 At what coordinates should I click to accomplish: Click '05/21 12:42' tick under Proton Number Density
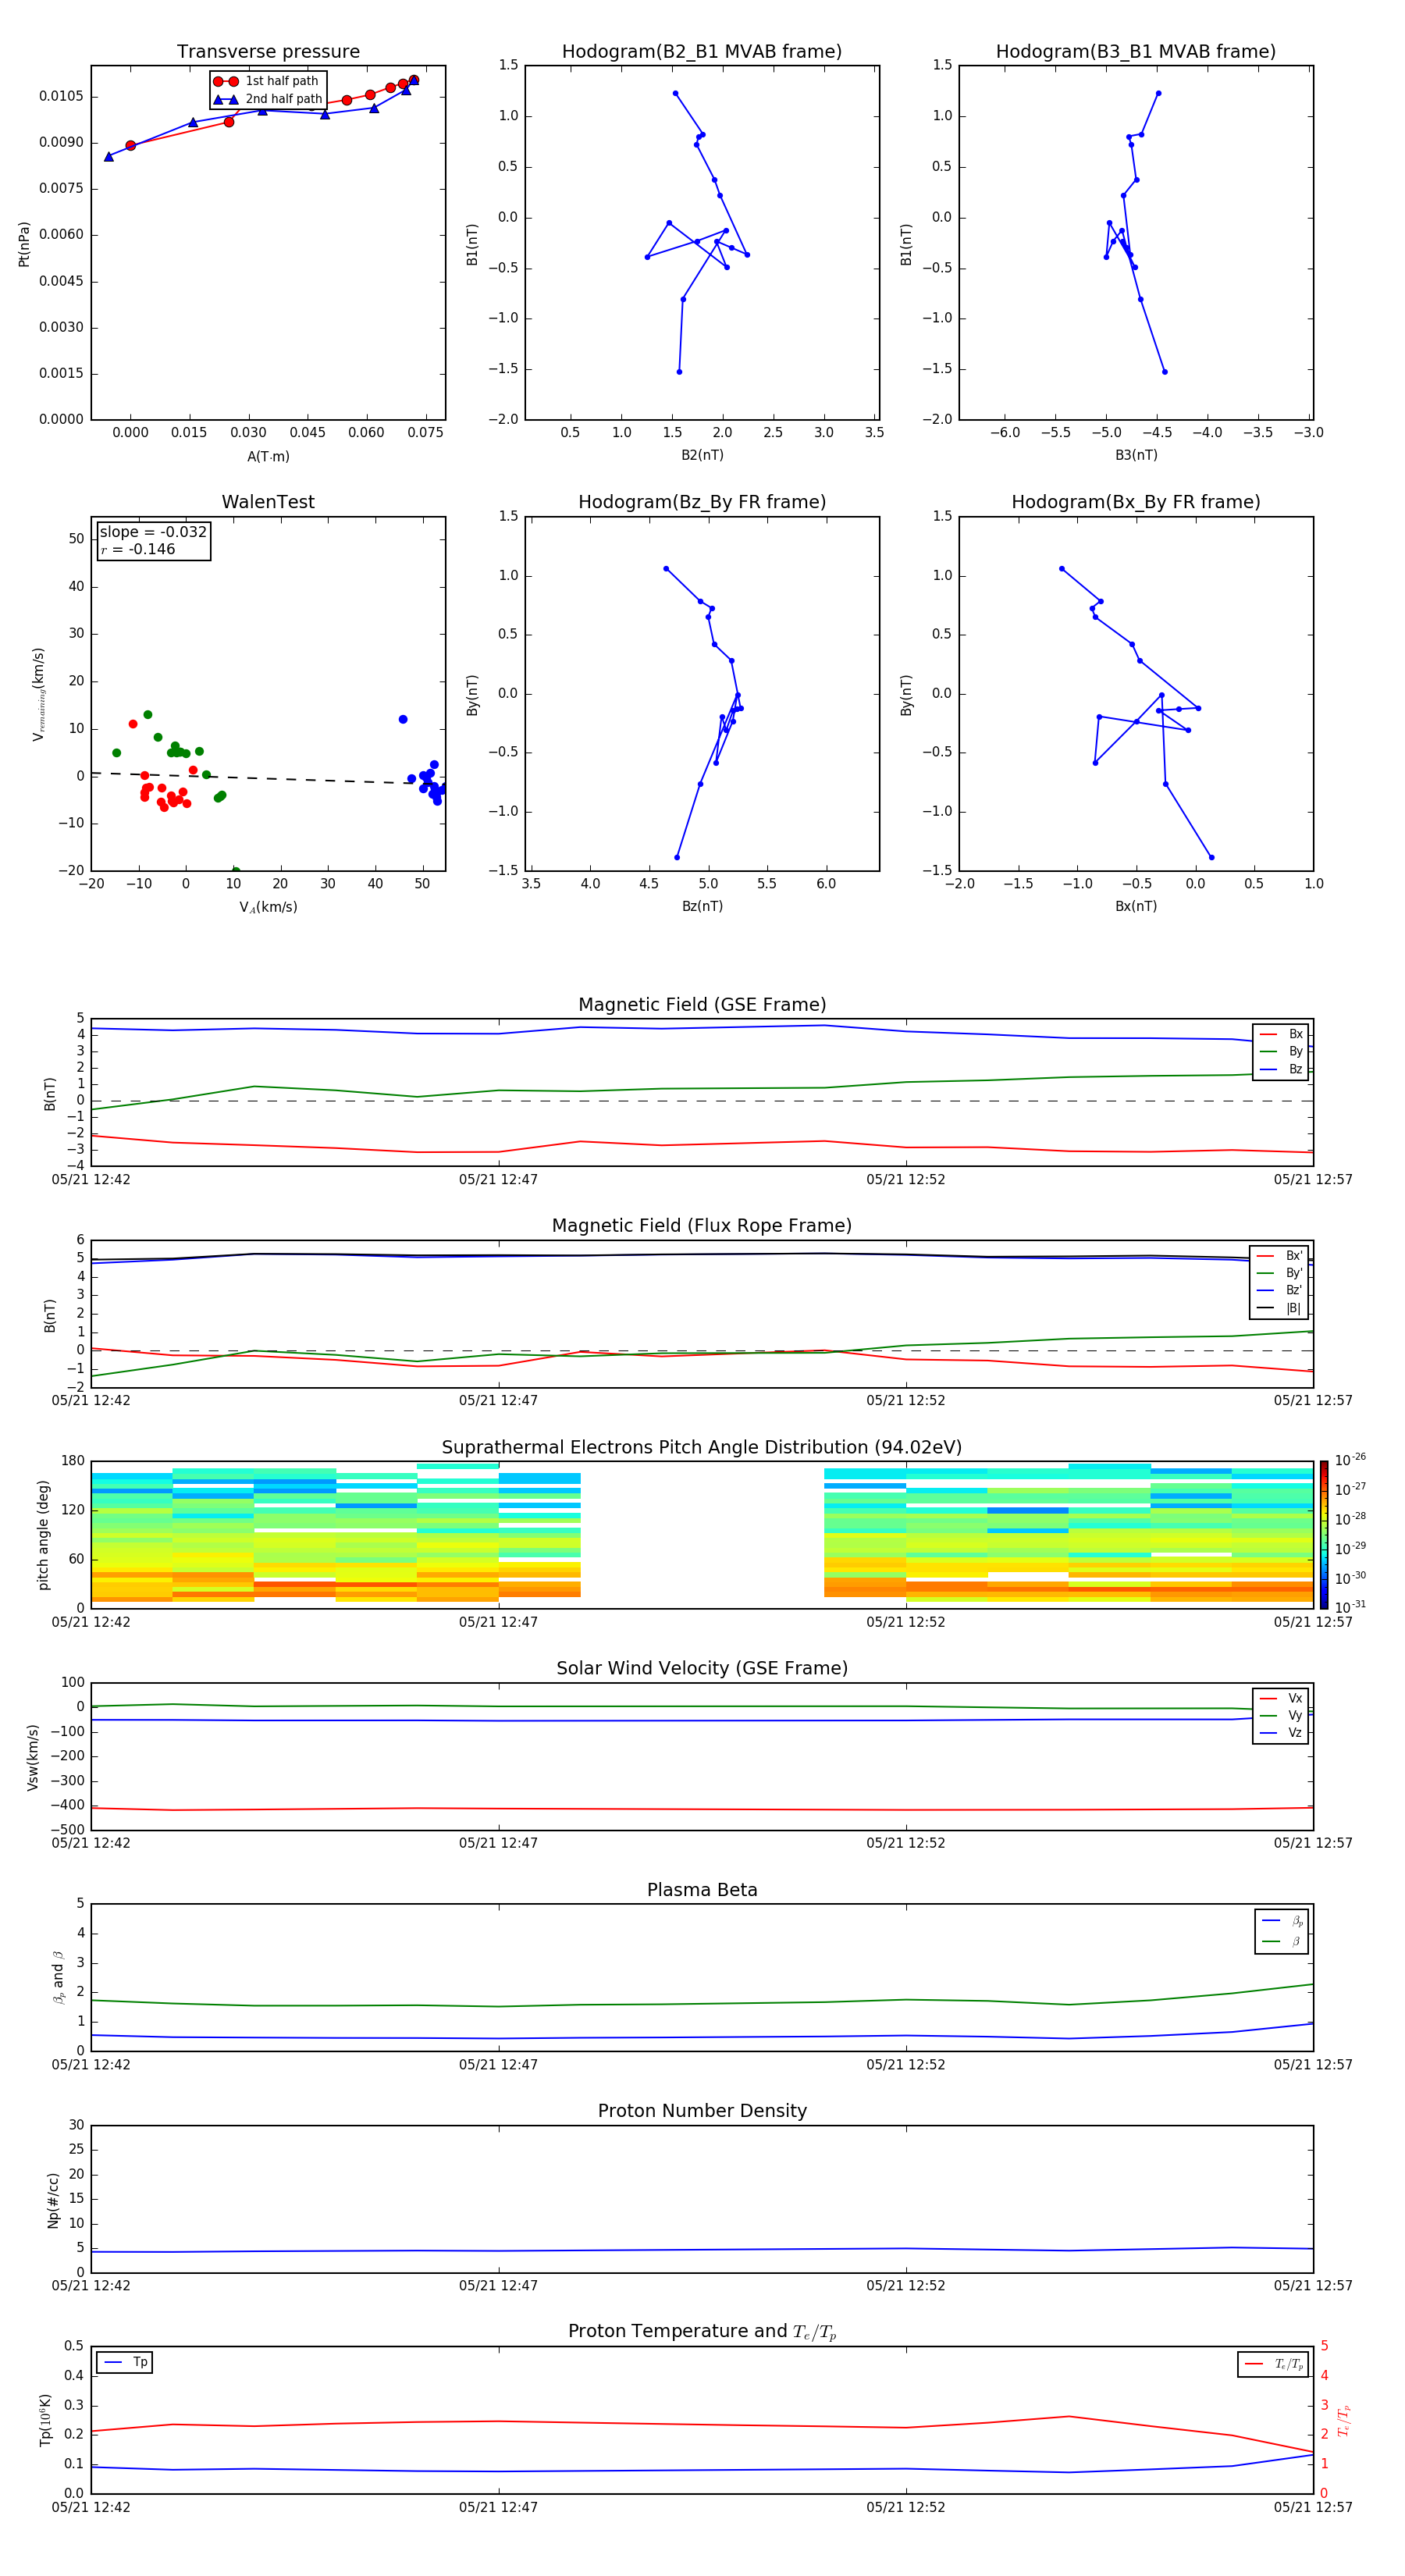pos(91,2285)
